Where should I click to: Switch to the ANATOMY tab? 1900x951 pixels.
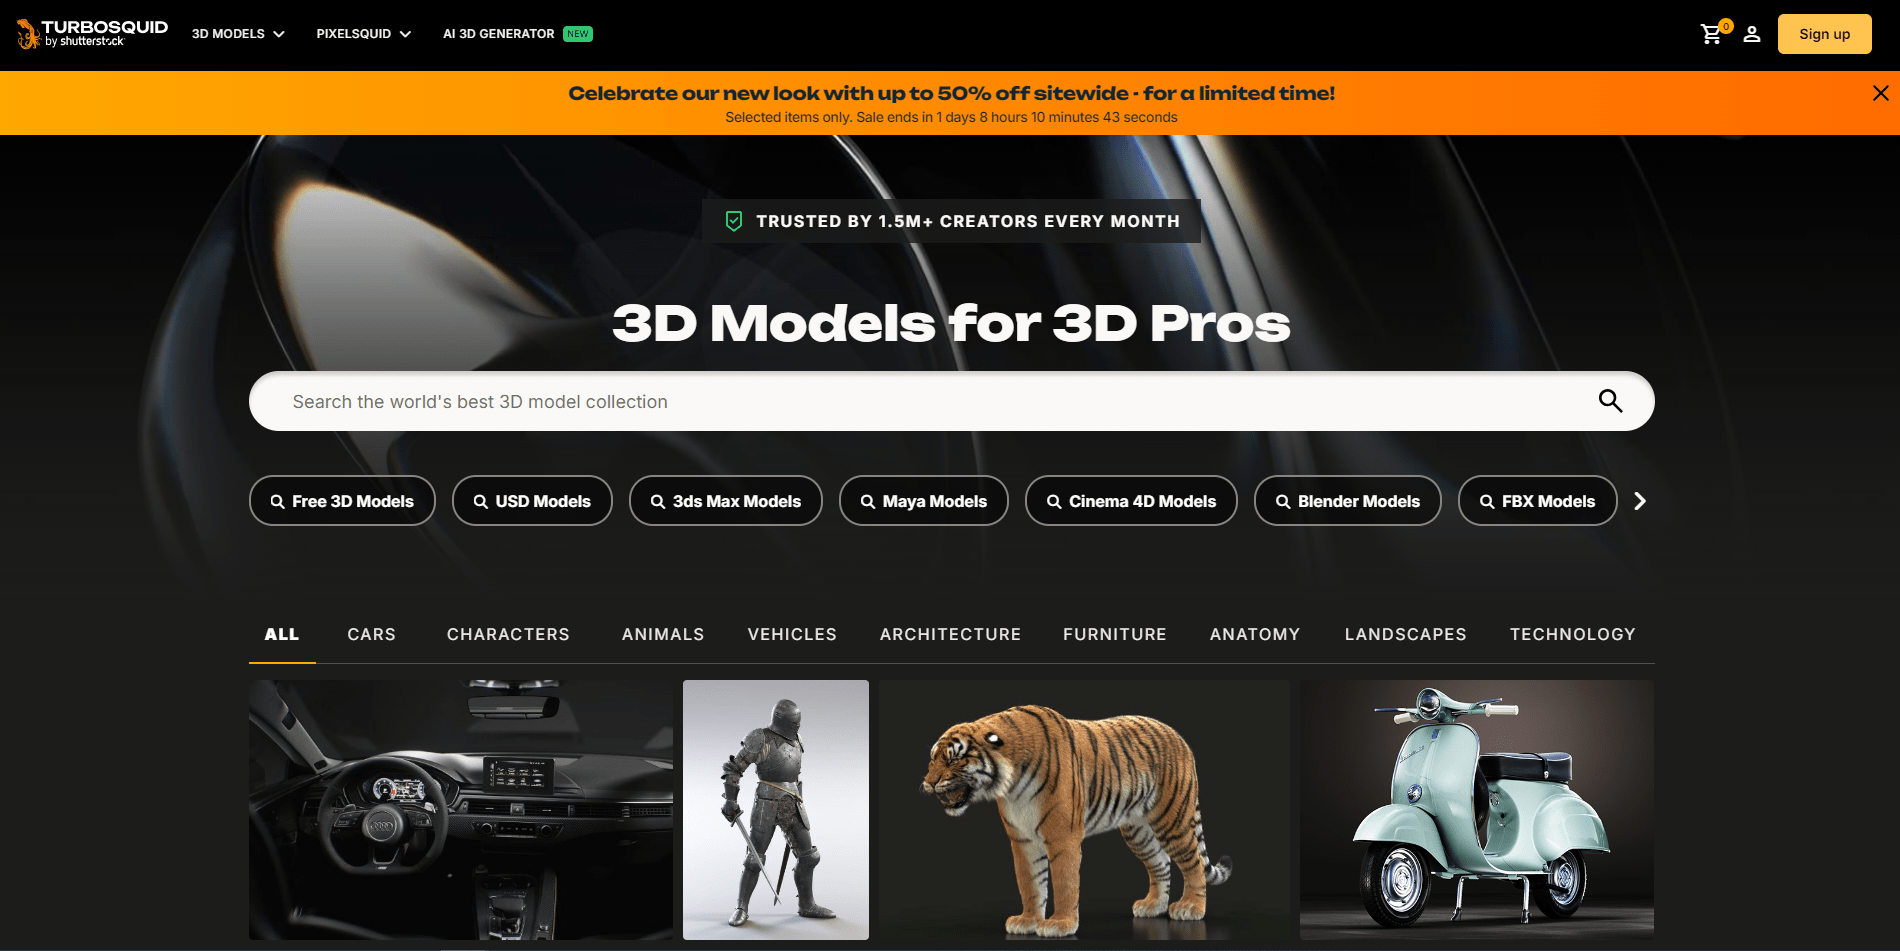(x=1255, y=635)
